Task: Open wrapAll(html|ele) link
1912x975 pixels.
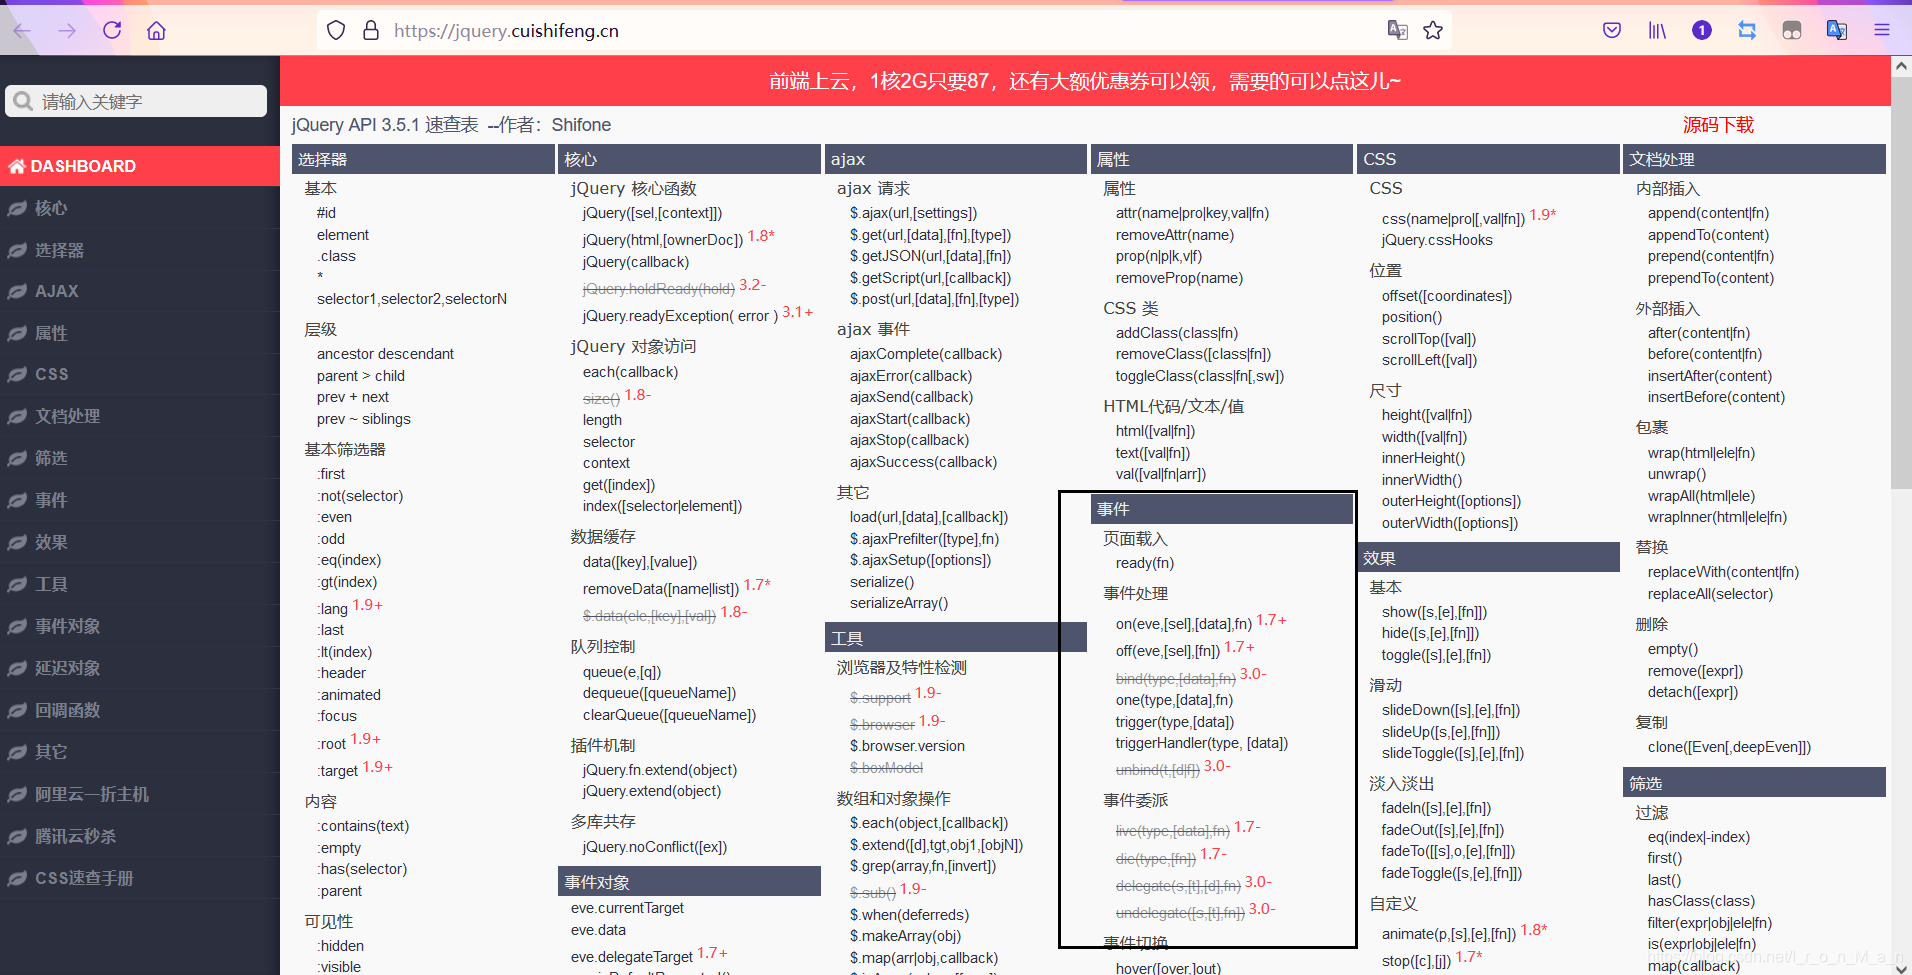Action: click(x=1701, y=496)
